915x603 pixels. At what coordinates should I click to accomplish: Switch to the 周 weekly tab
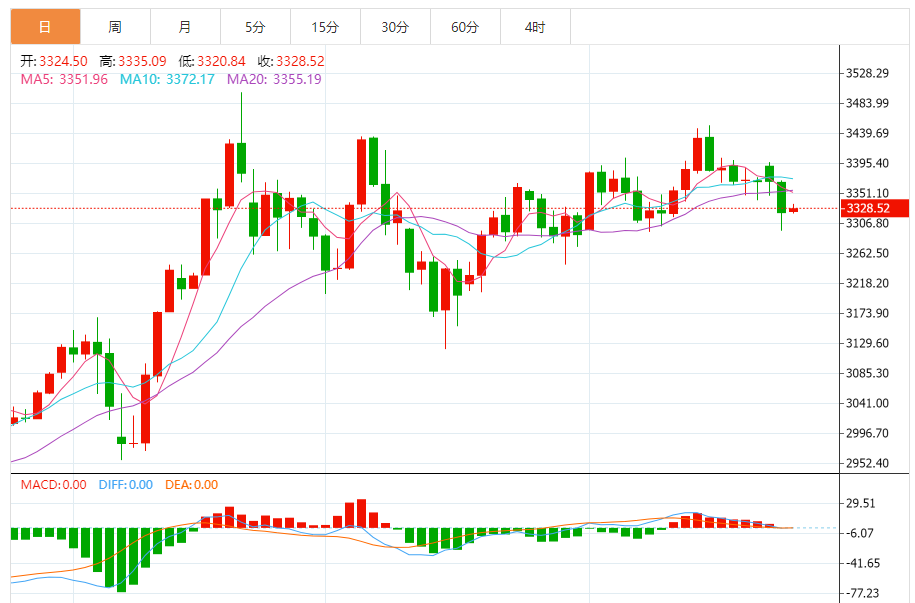116,27
